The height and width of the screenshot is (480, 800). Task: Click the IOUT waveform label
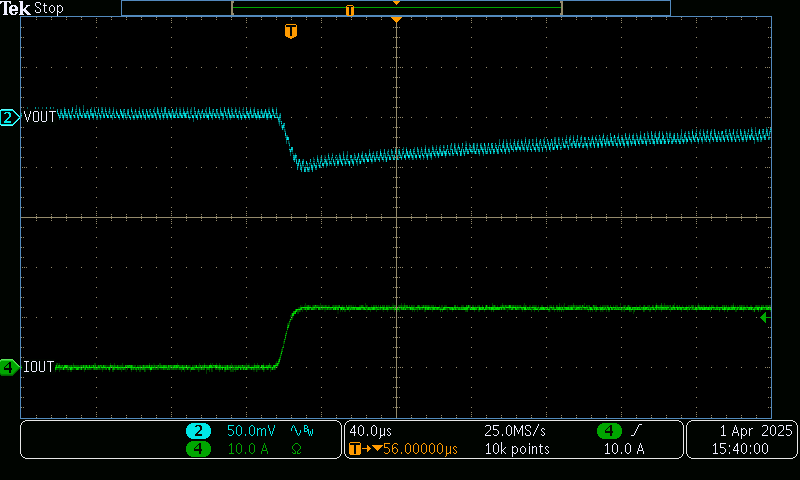pyautogui.click(x=39, y=367)
